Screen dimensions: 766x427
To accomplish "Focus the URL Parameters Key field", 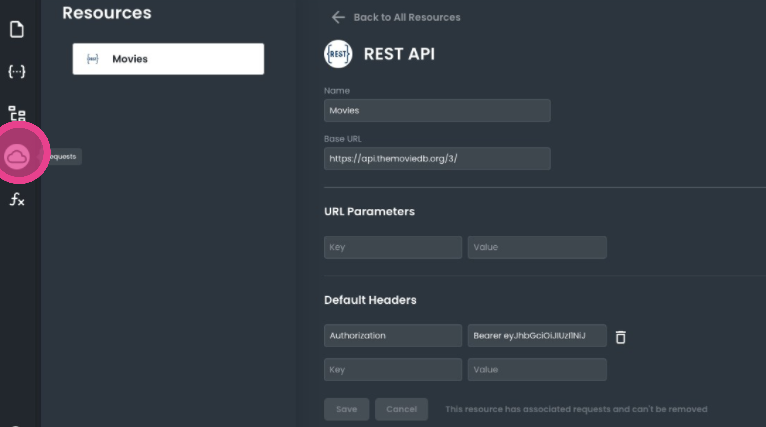I will pos(393,247).
